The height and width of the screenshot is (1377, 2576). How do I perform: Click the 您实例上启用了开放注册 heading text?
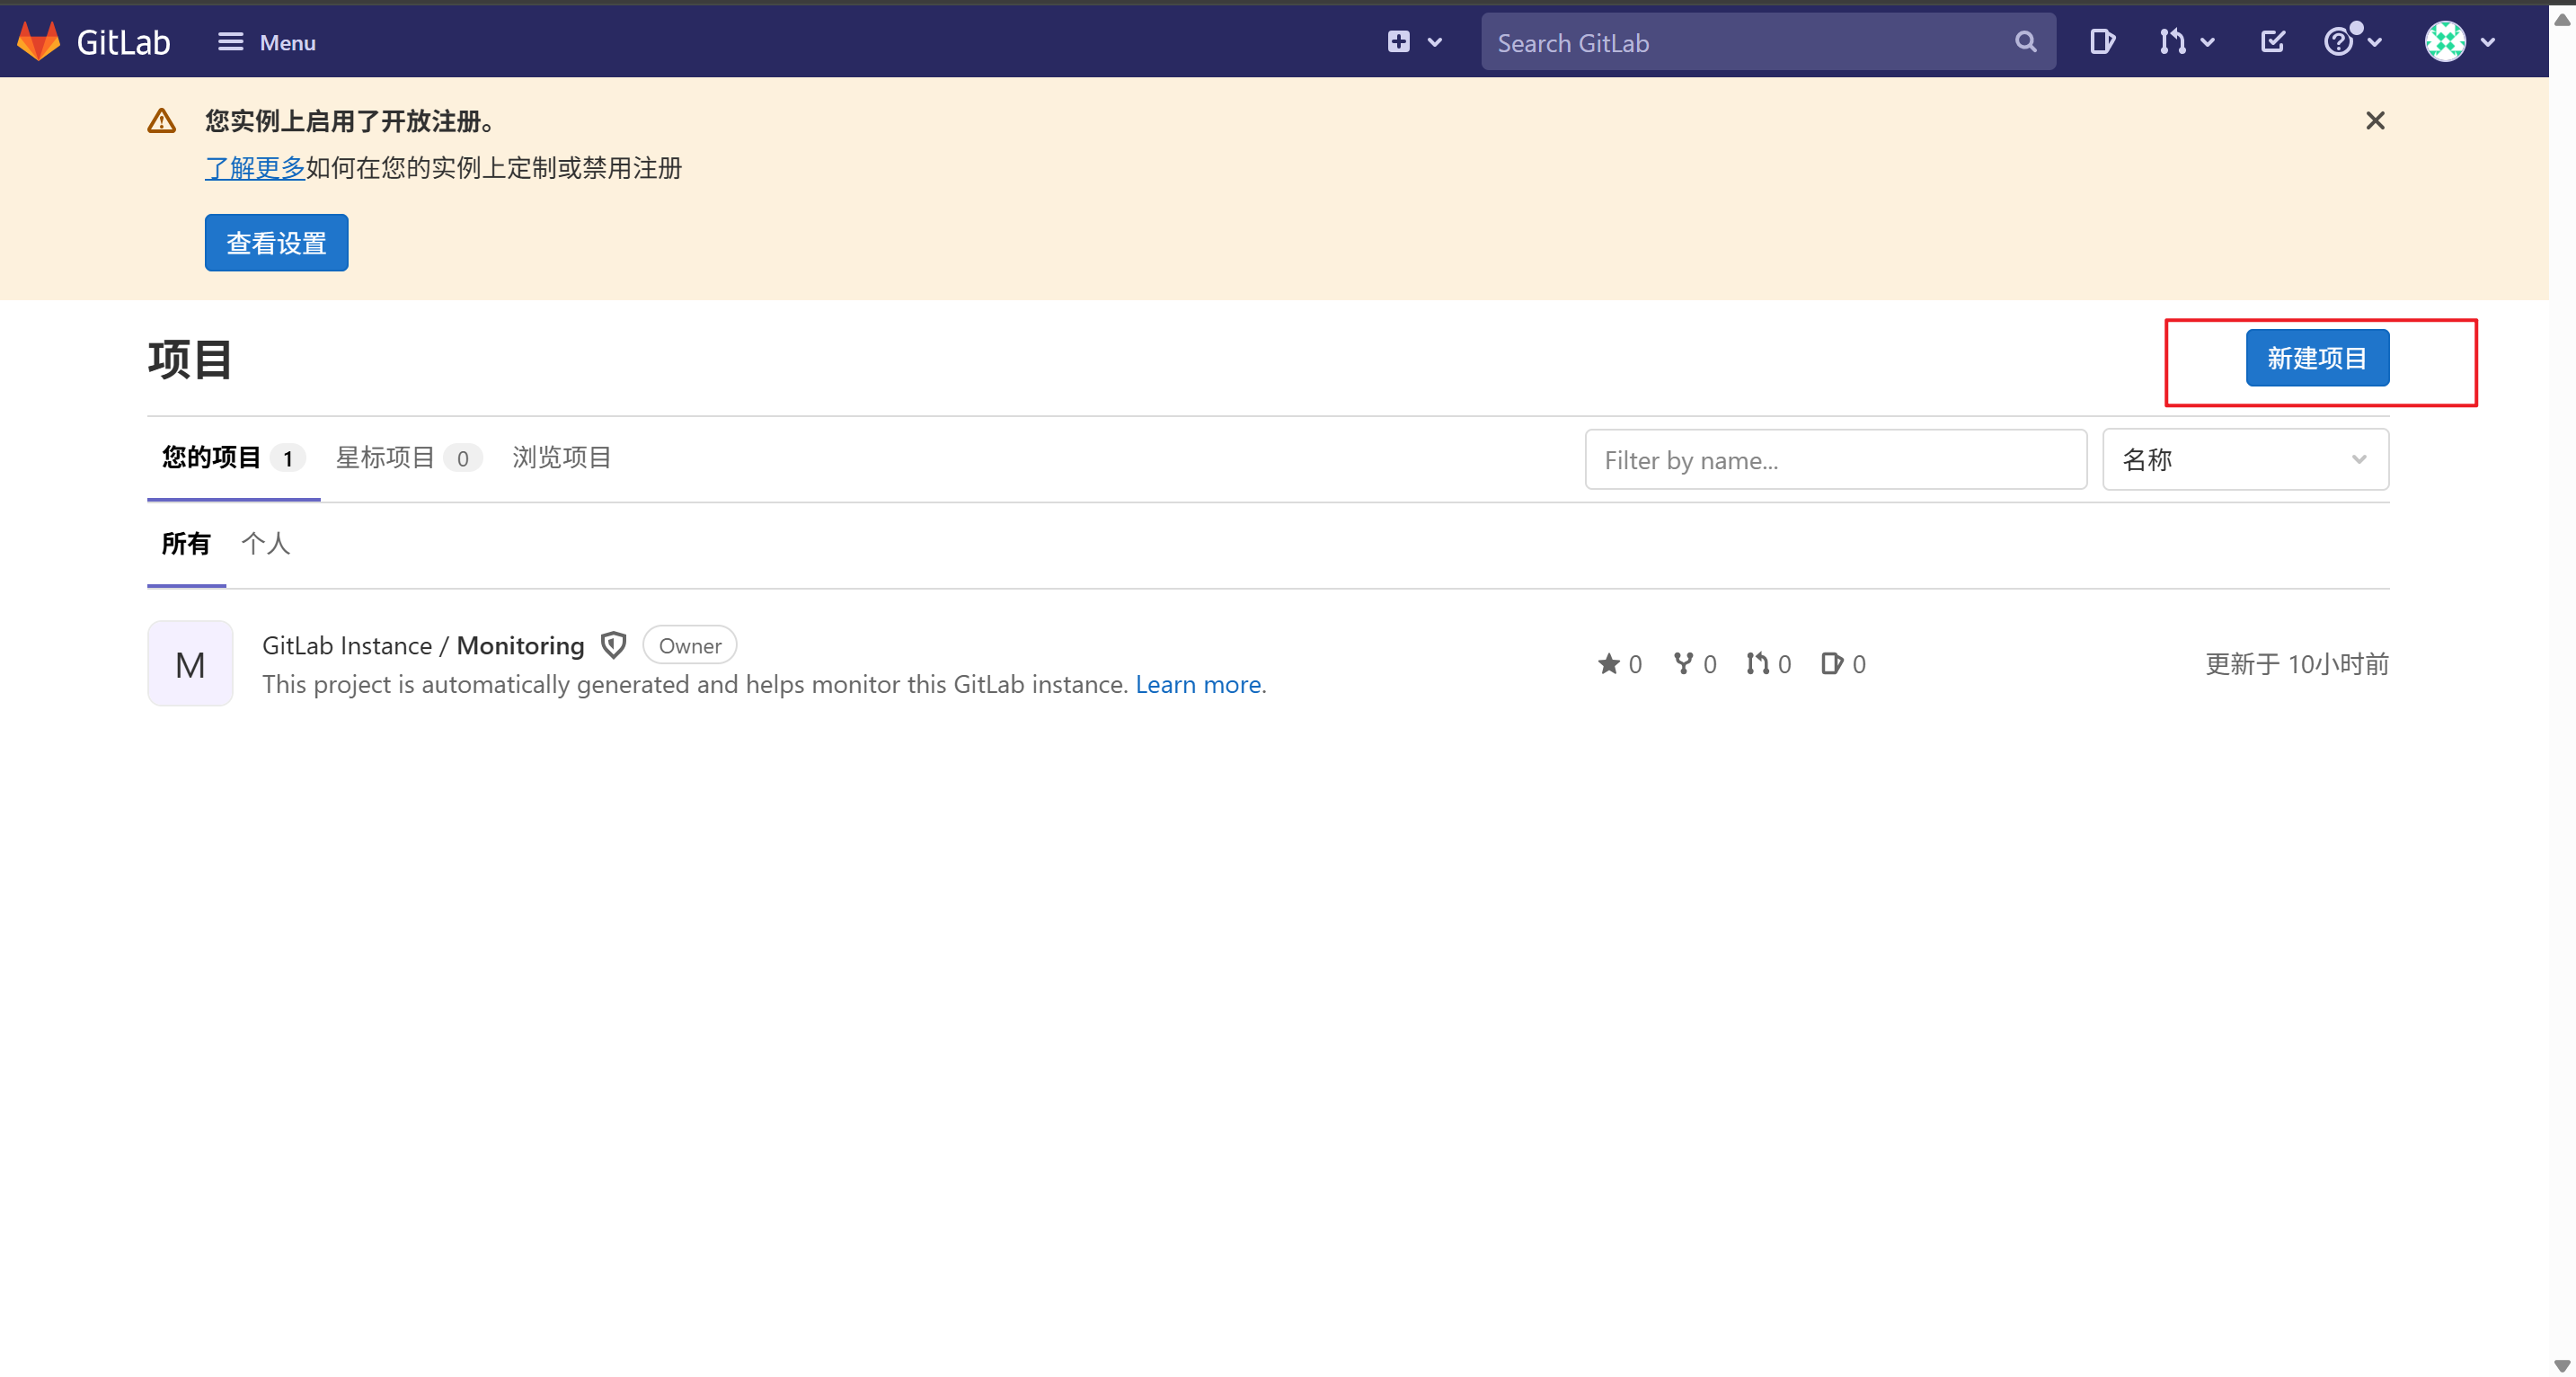click(x=350, y=121)
